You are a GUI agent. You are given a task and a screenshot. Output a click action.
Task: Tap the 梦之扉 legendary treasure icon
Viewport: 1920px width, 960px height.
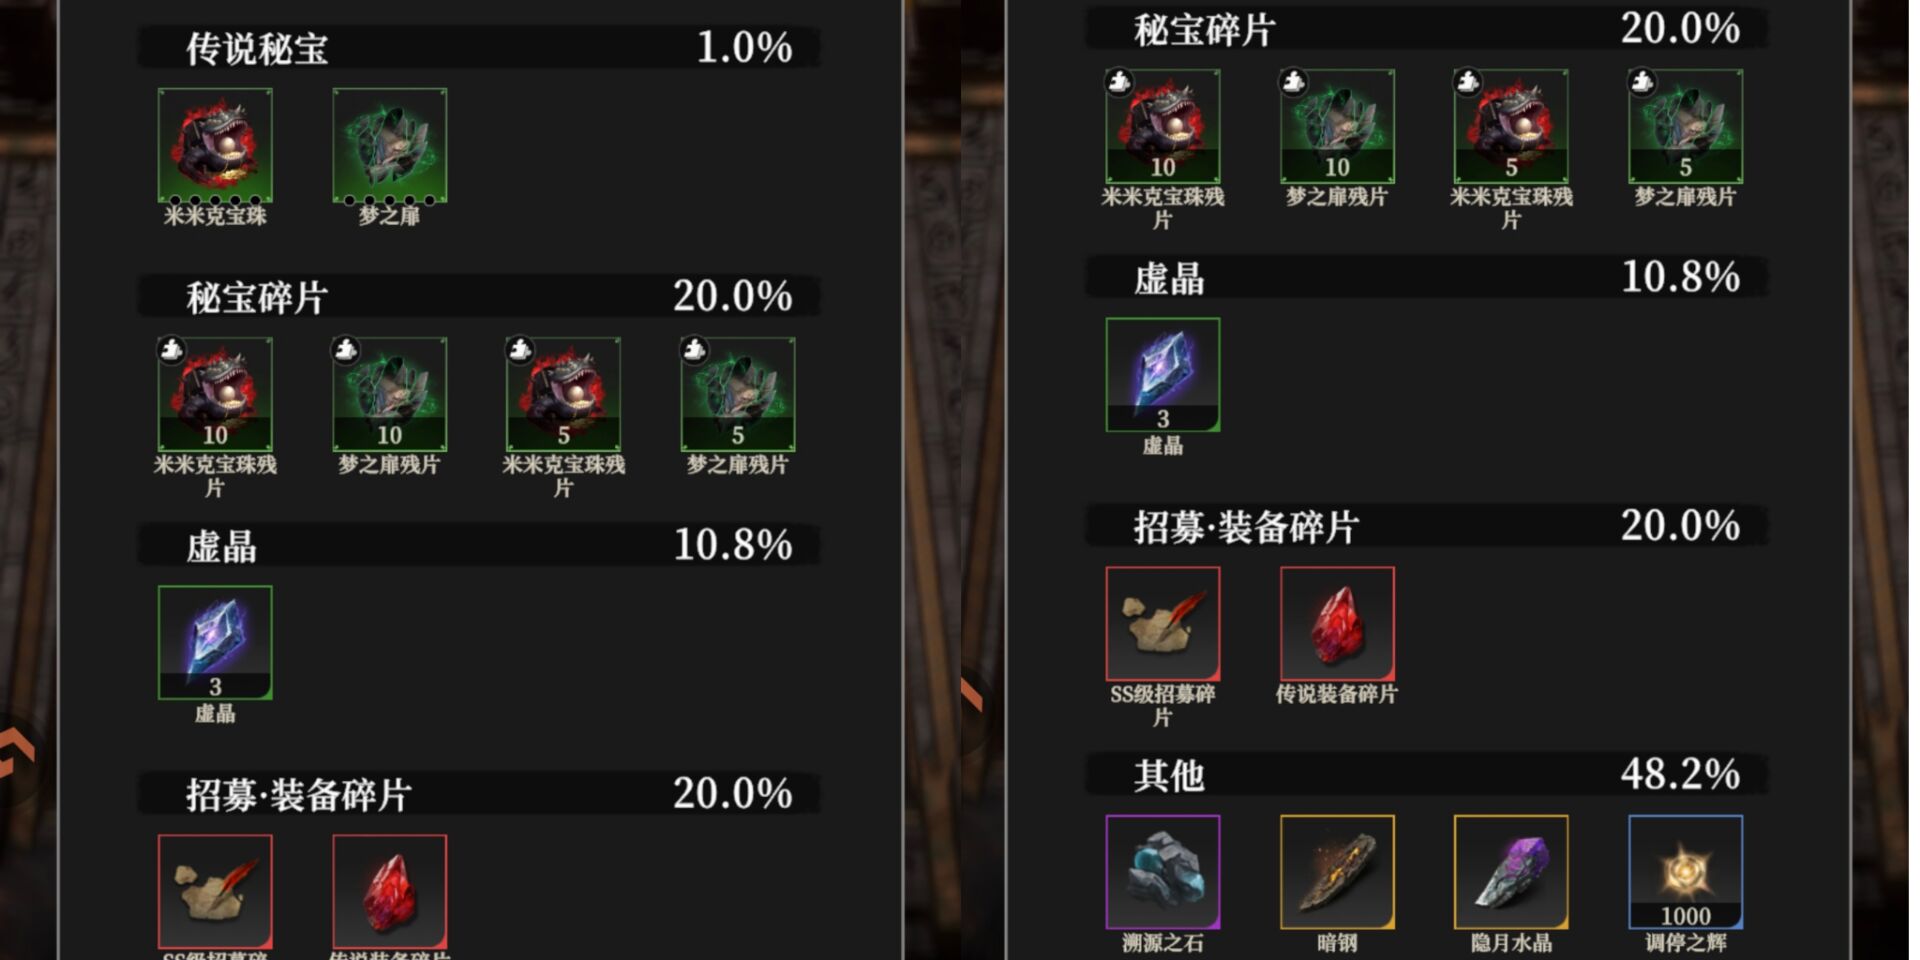pos(389,145)
